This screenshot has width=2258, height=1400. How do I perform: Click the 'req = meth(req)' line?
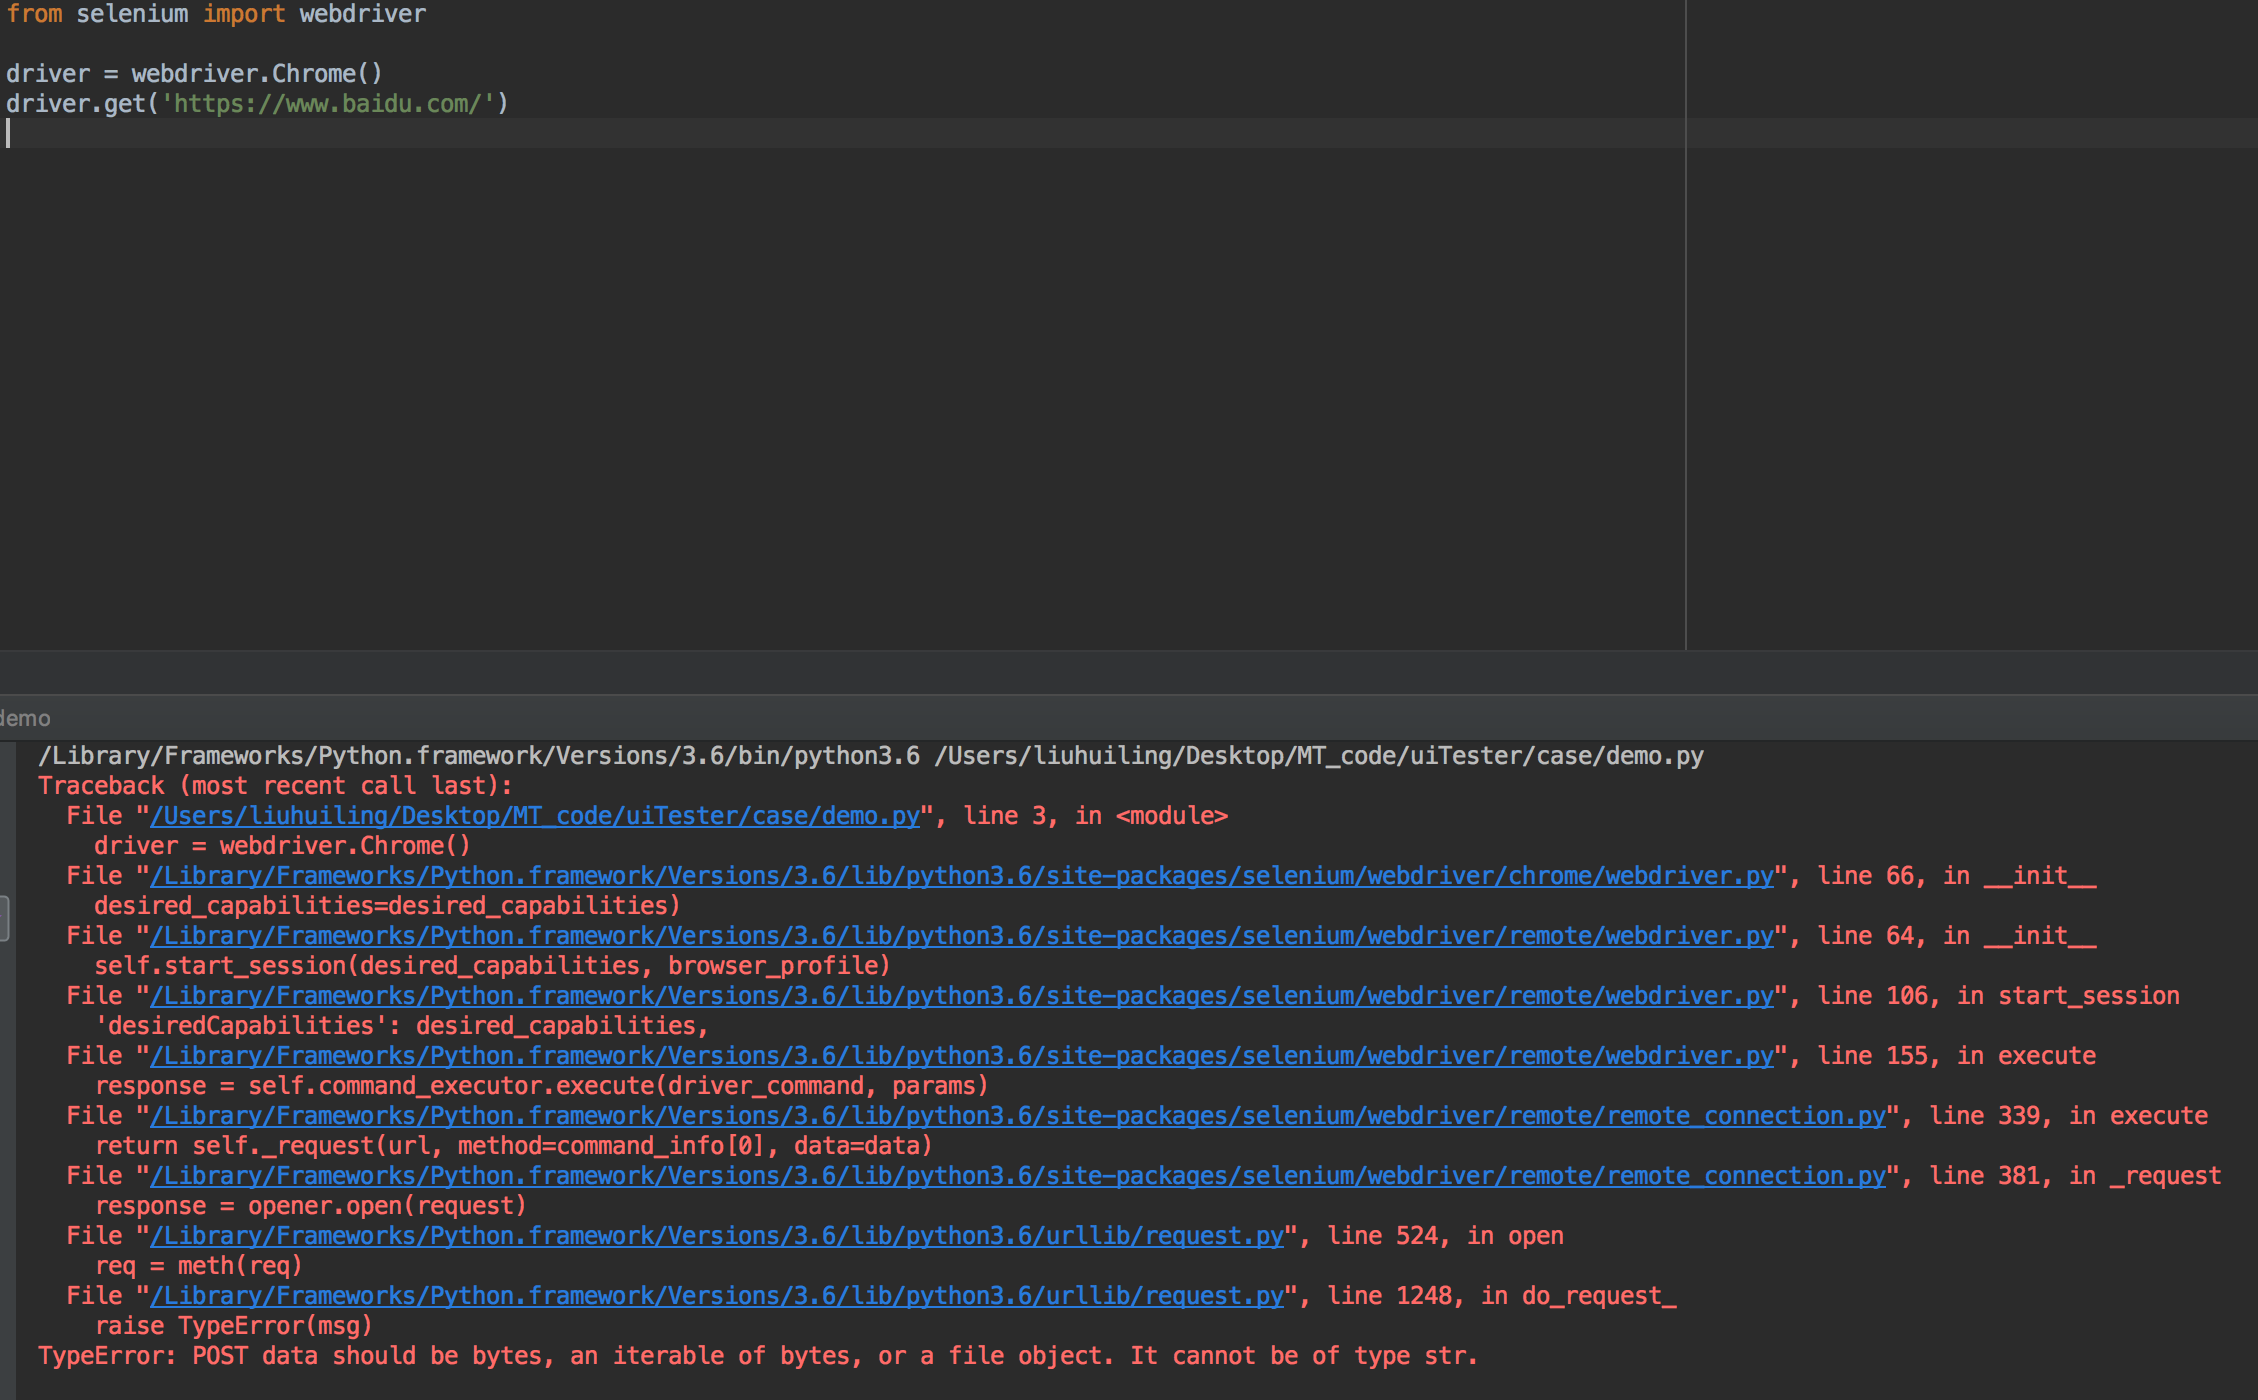click(198, 1266)
